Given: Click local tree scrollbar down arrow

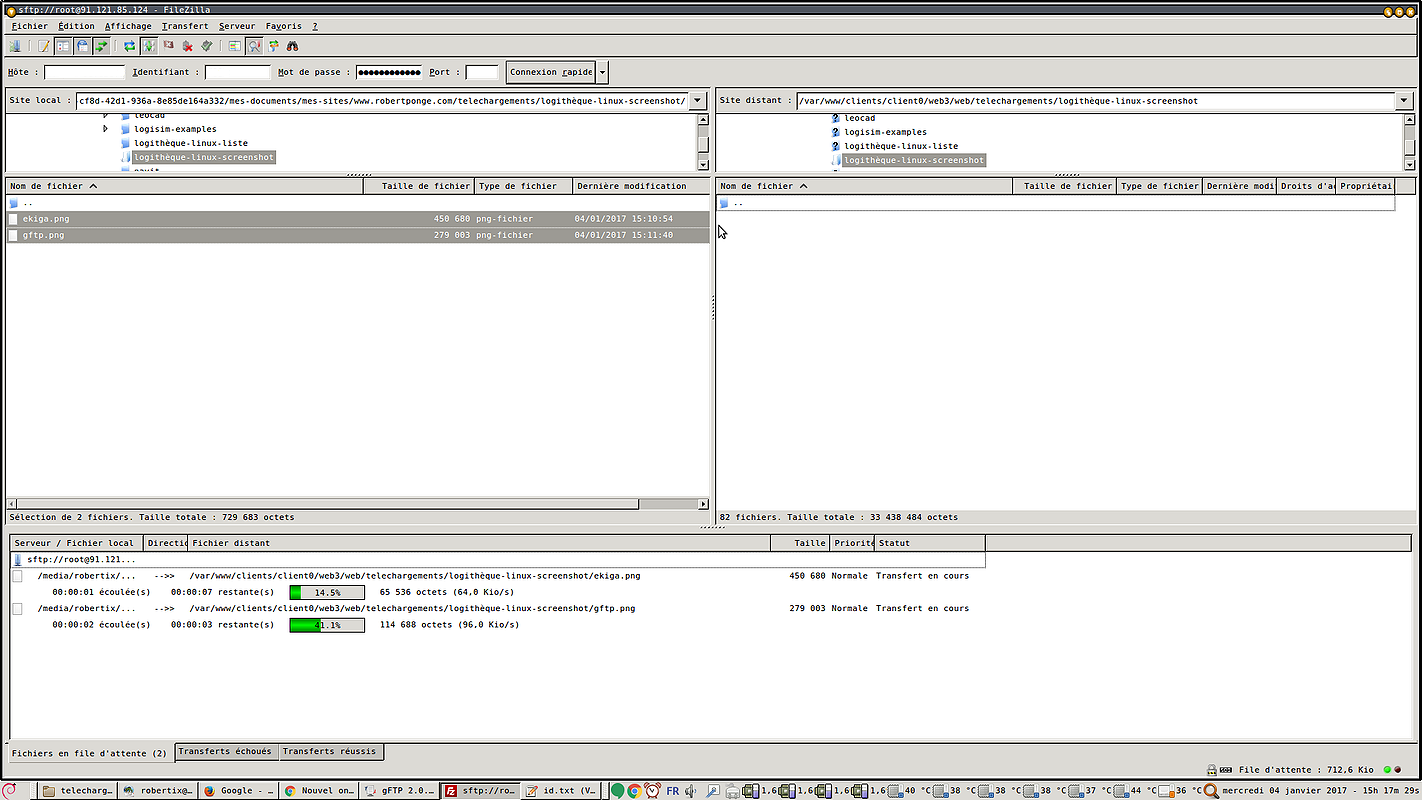Looking at the screenshot, I should click(x=703, y=165).
